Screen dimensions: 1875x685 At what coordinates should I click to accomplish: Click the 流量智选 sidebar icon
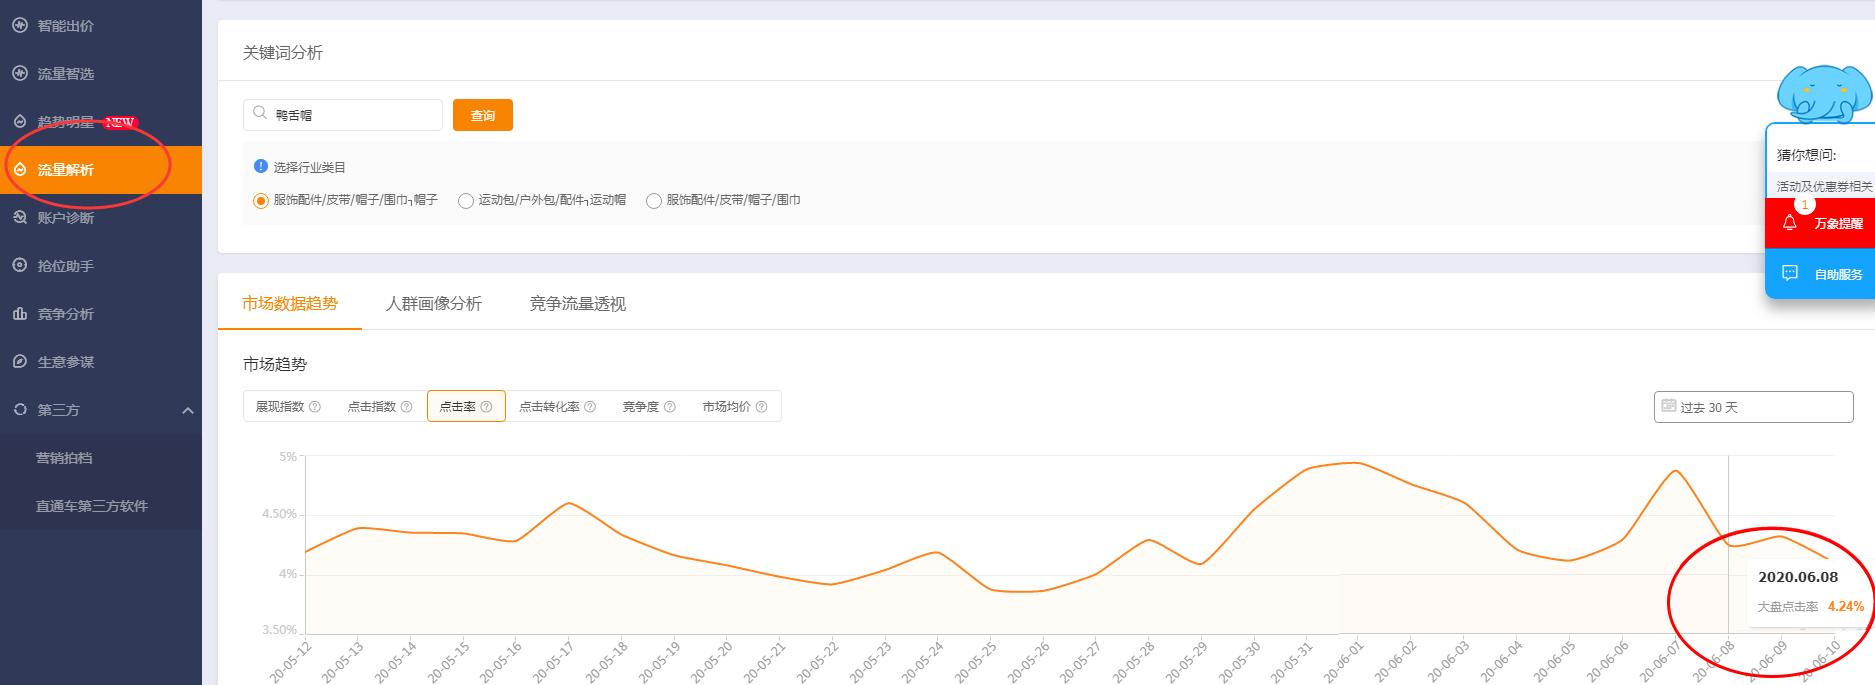point(19,73)
